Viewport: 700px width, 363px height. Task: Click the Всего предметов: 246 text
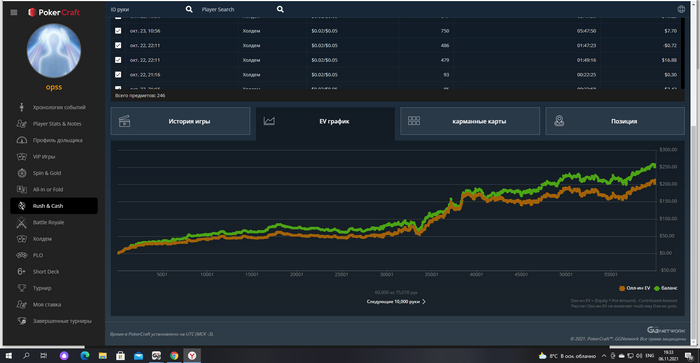140,96
